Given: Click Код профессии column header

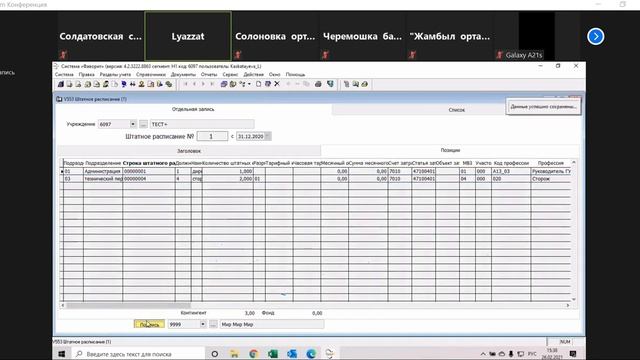Looking at the screenshot, I should [511, 163].
